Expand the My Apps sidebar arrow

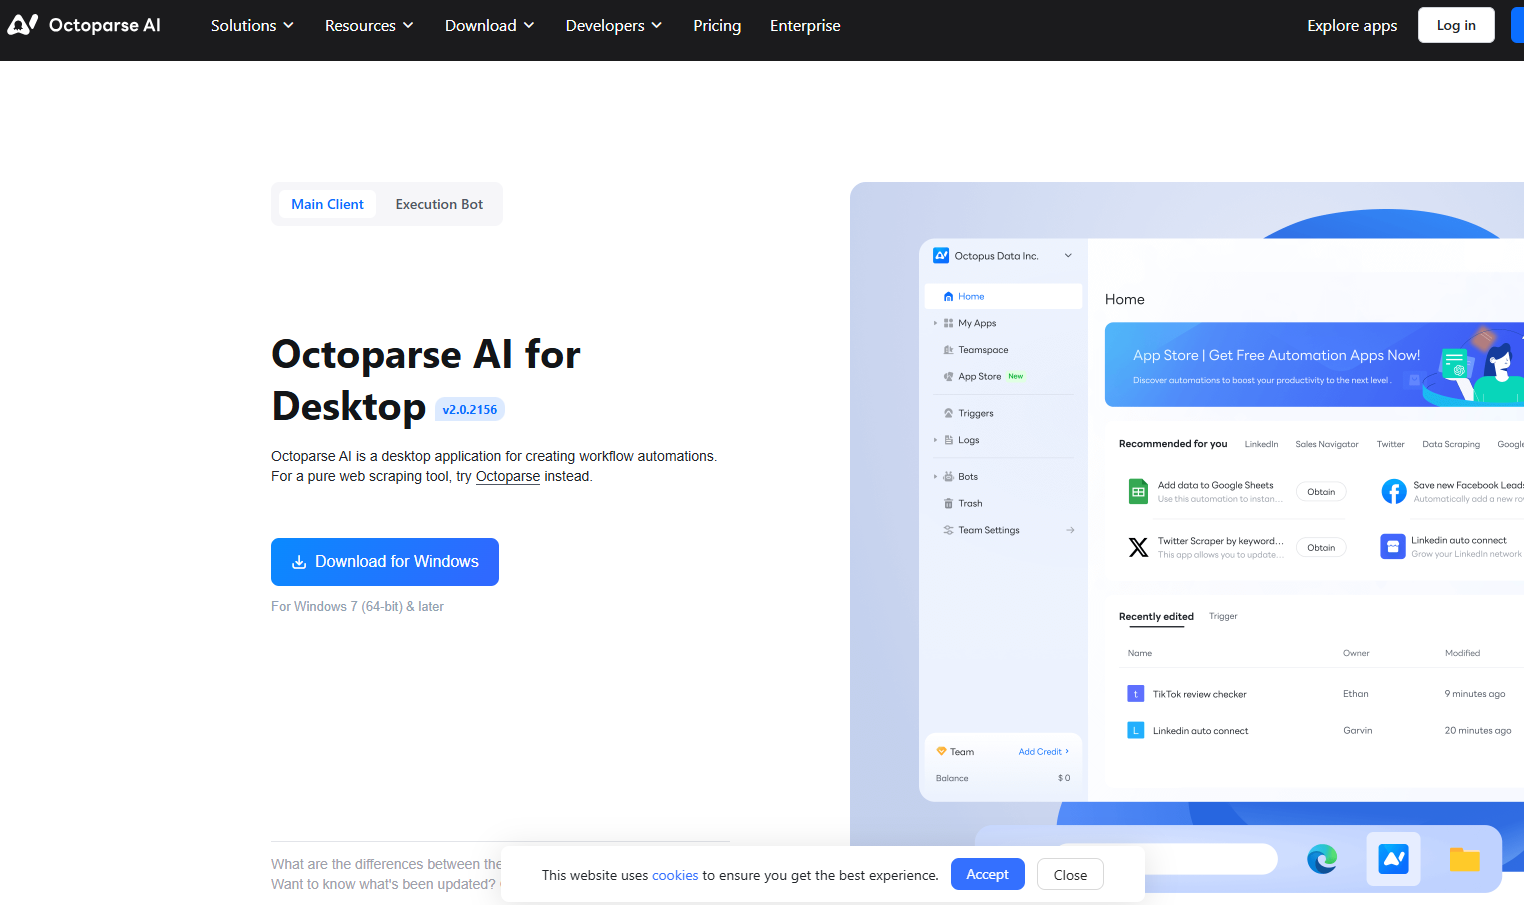click(x=935, y=323)
